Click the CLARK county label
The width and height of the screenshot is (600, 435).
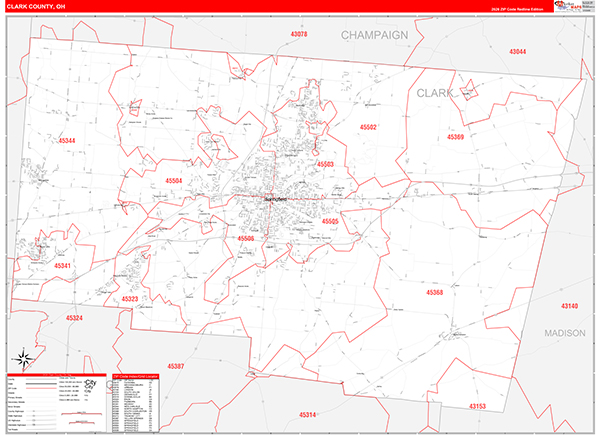[435, 93]
